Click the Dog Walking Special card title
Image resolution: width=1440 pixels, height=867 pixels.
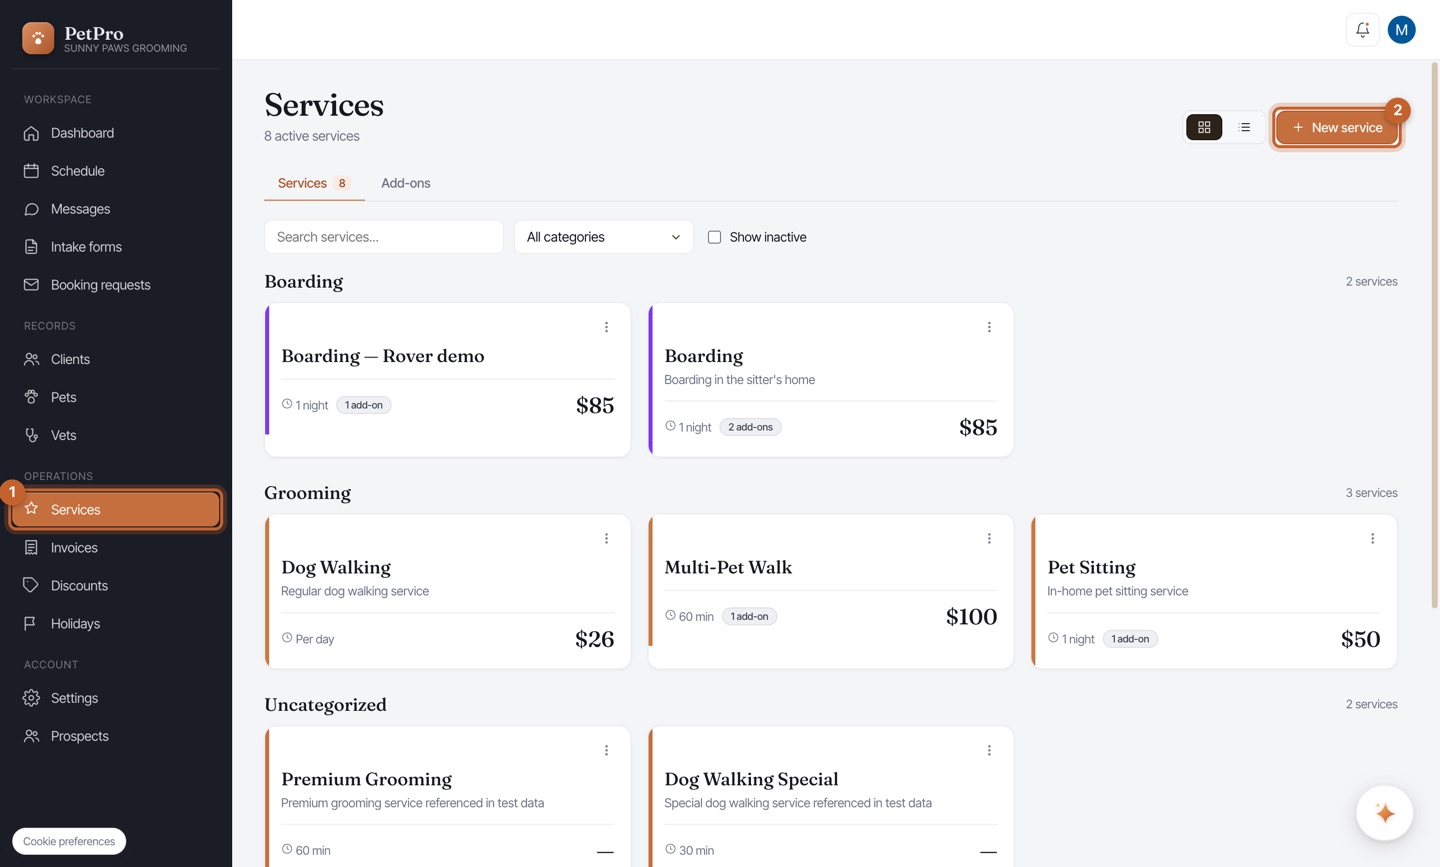pos(751,779)
